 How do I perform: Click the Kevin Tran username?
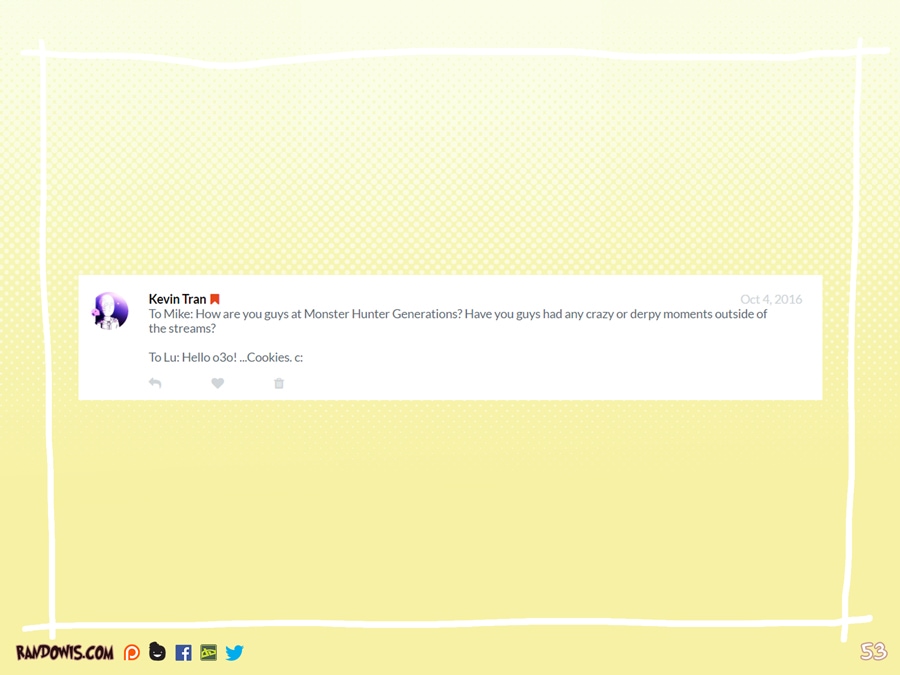(177, 299)
